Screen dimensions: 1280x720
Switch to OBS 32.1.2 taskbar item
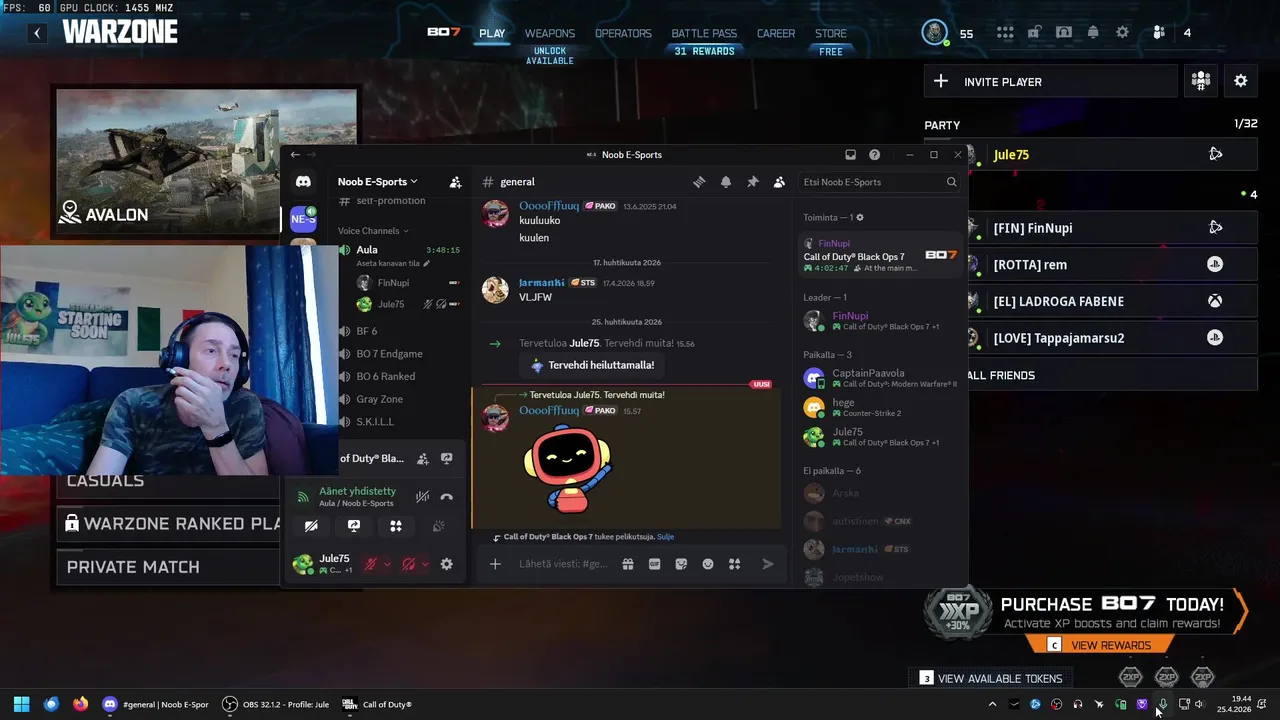[x=276, y=704]
